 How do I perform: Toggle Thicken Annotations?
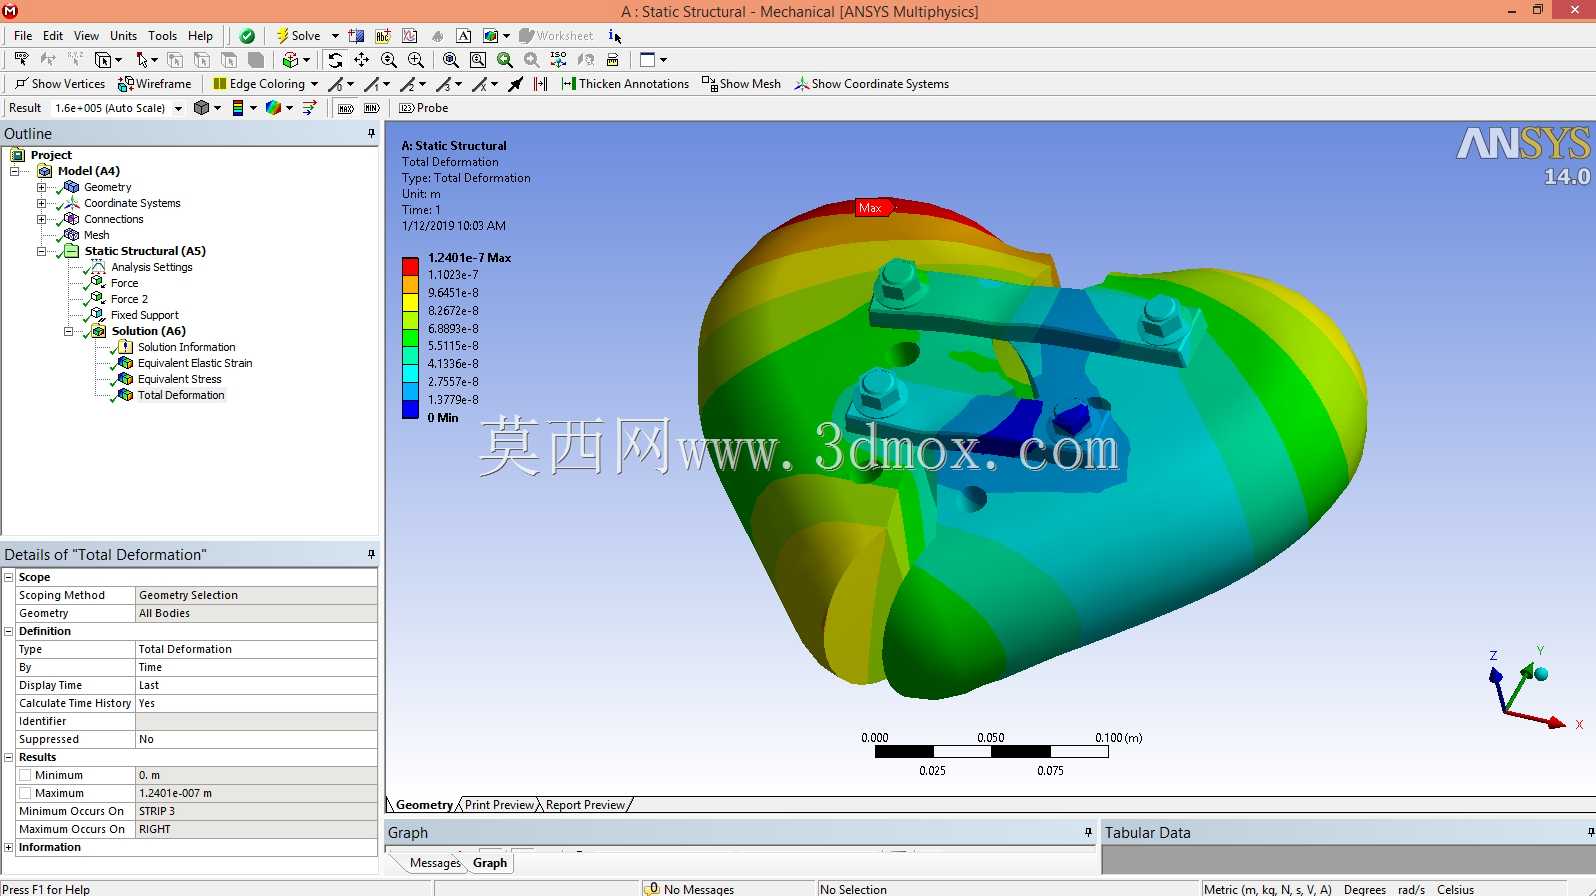[x=625, y=84]
